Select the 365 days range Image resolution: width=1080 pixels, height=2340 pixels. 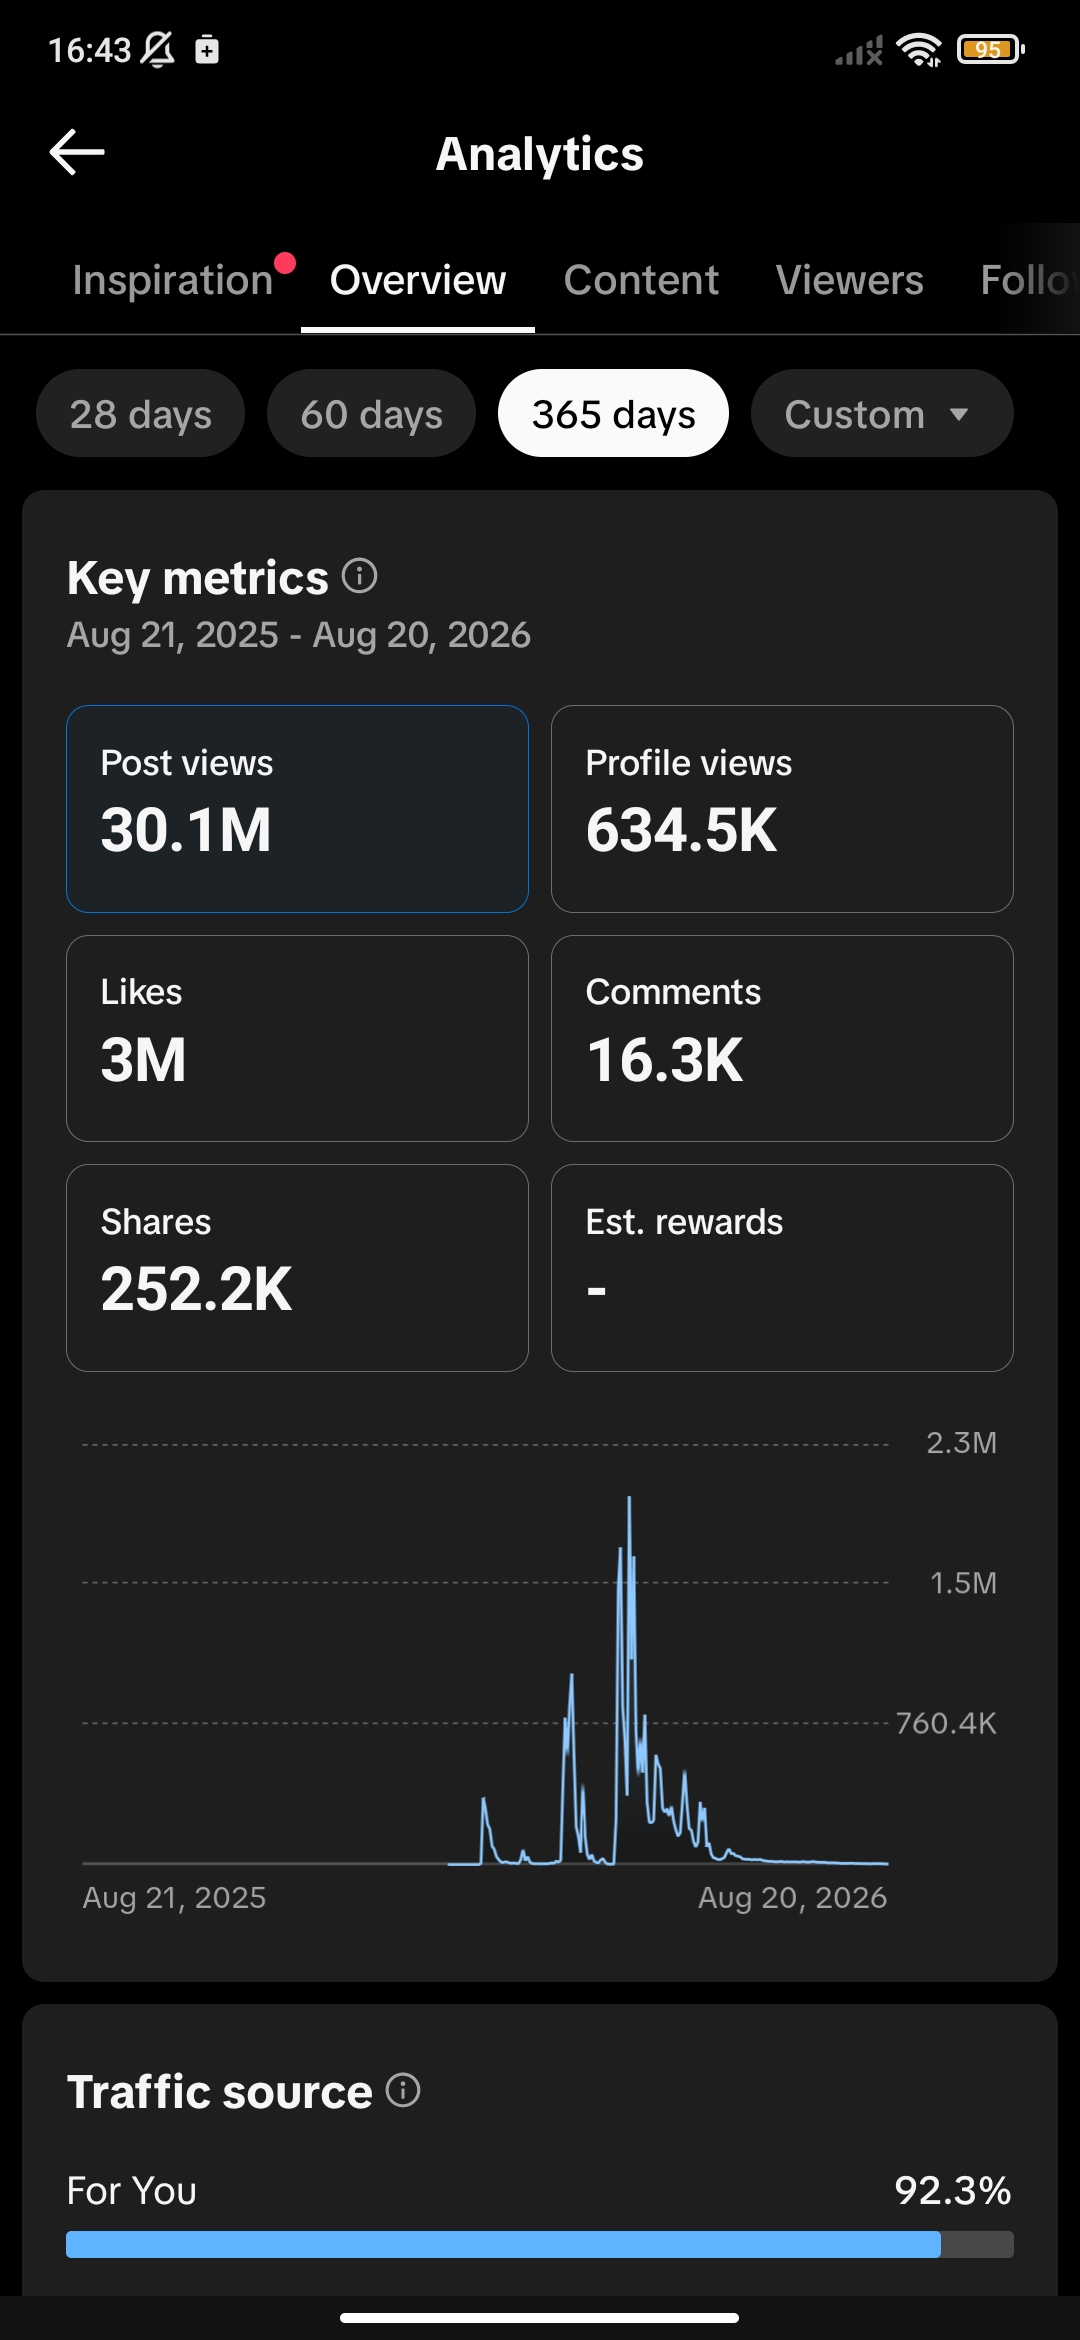tap(613, 414)
